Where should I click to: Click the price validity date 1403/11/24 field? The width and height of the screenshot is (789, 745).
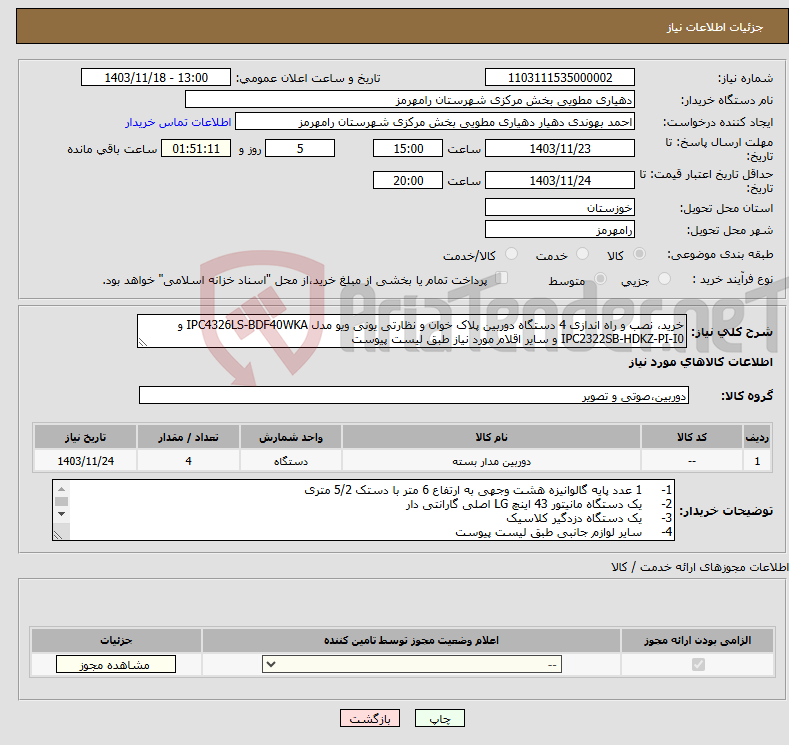click(560, 180)
